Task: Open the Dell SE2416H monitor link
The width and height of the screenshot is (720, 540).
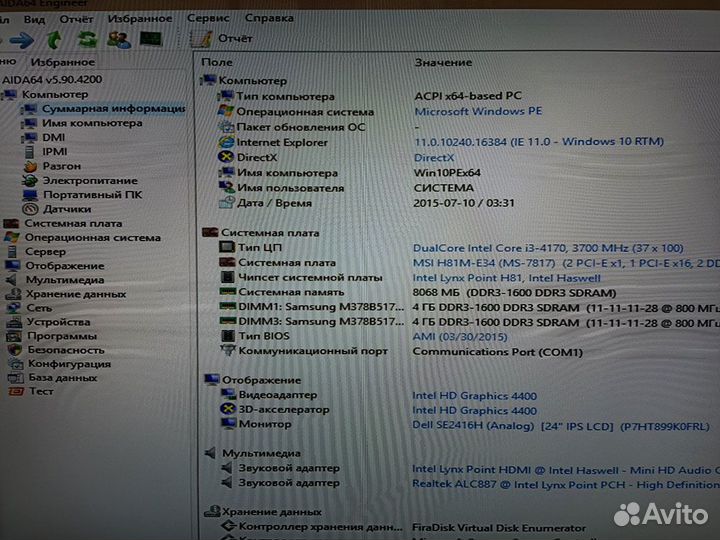Action: pos(561,426)
